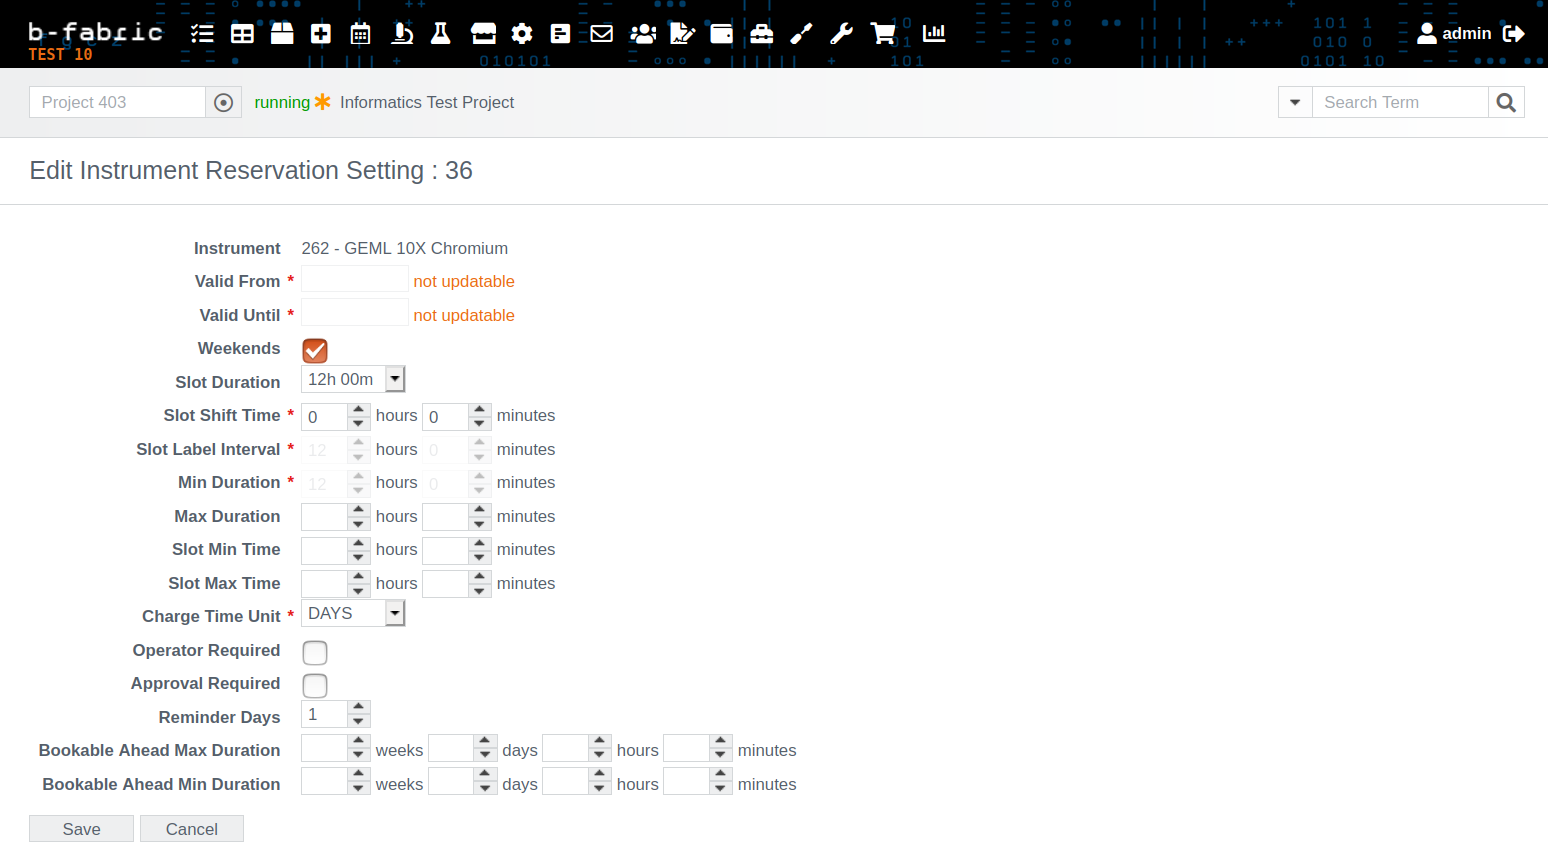This screenshot has width=1548, height=854.
Task: Click the Slot Min Time hours field
Action: click(x=336, y=550)
